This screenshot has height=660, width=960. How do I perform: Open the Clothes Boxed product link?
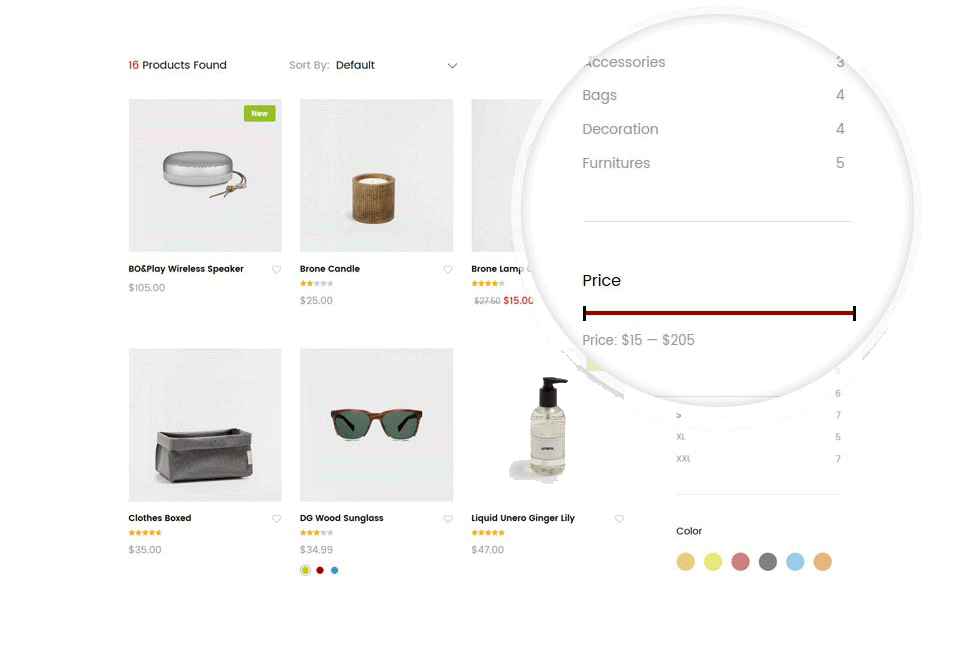tap(160, 518)
